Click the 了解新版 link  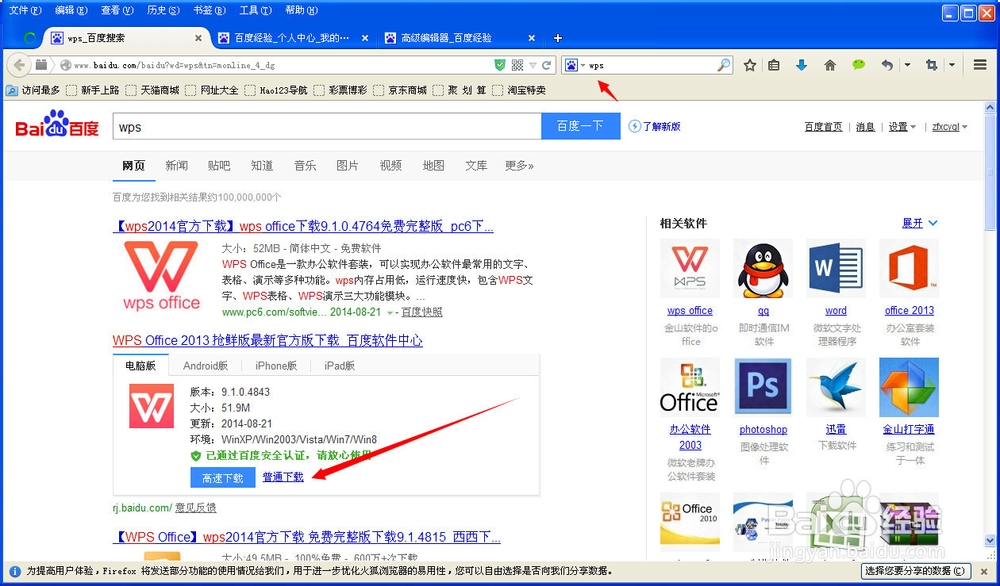(x=654, y=126)
